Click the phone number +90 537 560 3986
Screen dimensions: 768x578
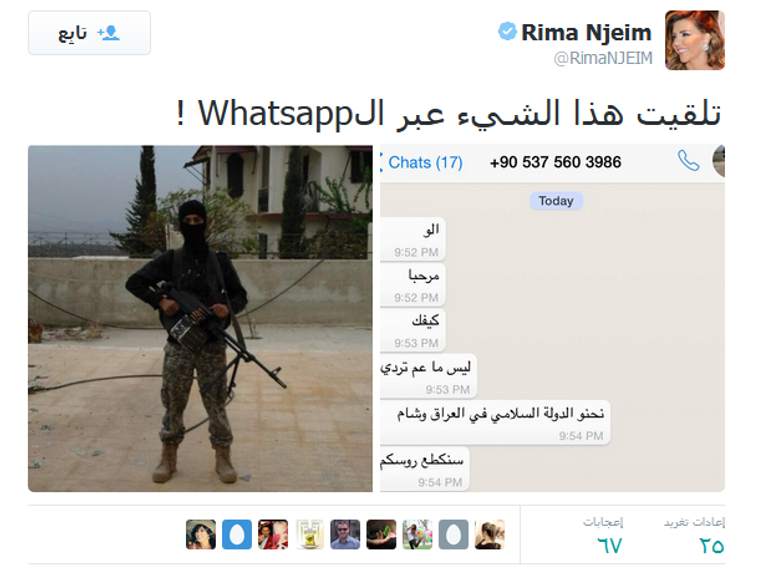[555, 162]
